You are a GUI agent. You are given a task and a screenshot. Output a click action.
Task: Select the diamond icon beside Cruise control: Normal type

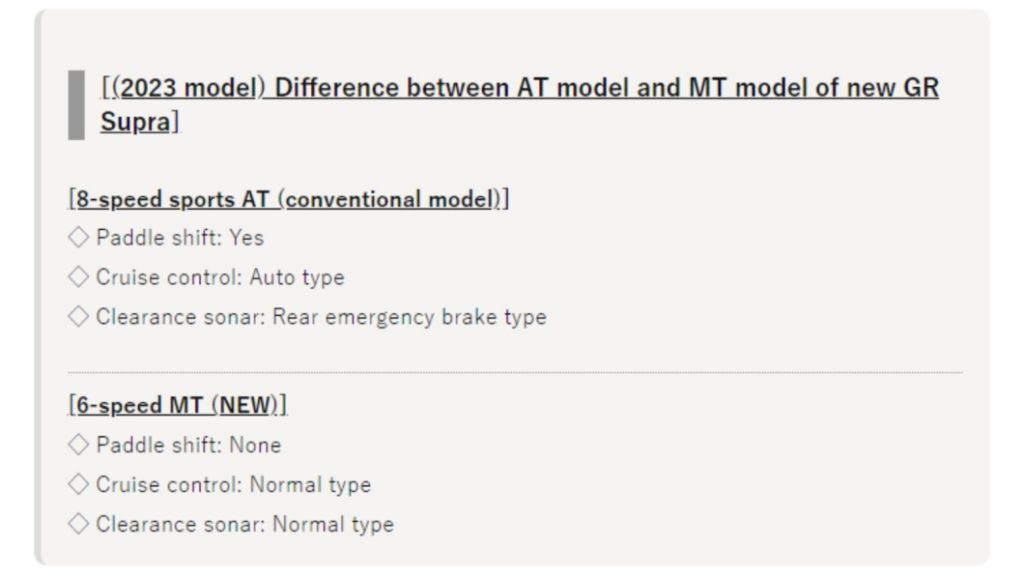(x=78, y=485)
